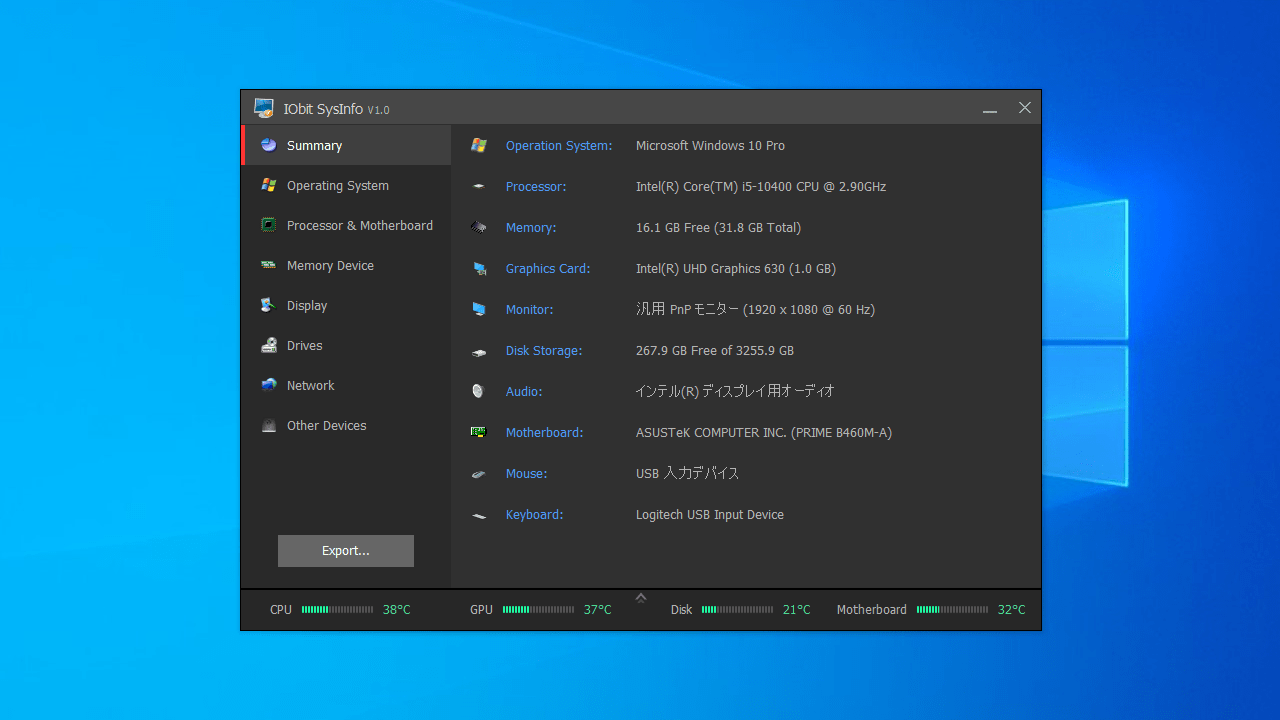The height and width of the screenshot is (720, 1280).
Task: Click the Audio: label link
Action: pos(524,391)
